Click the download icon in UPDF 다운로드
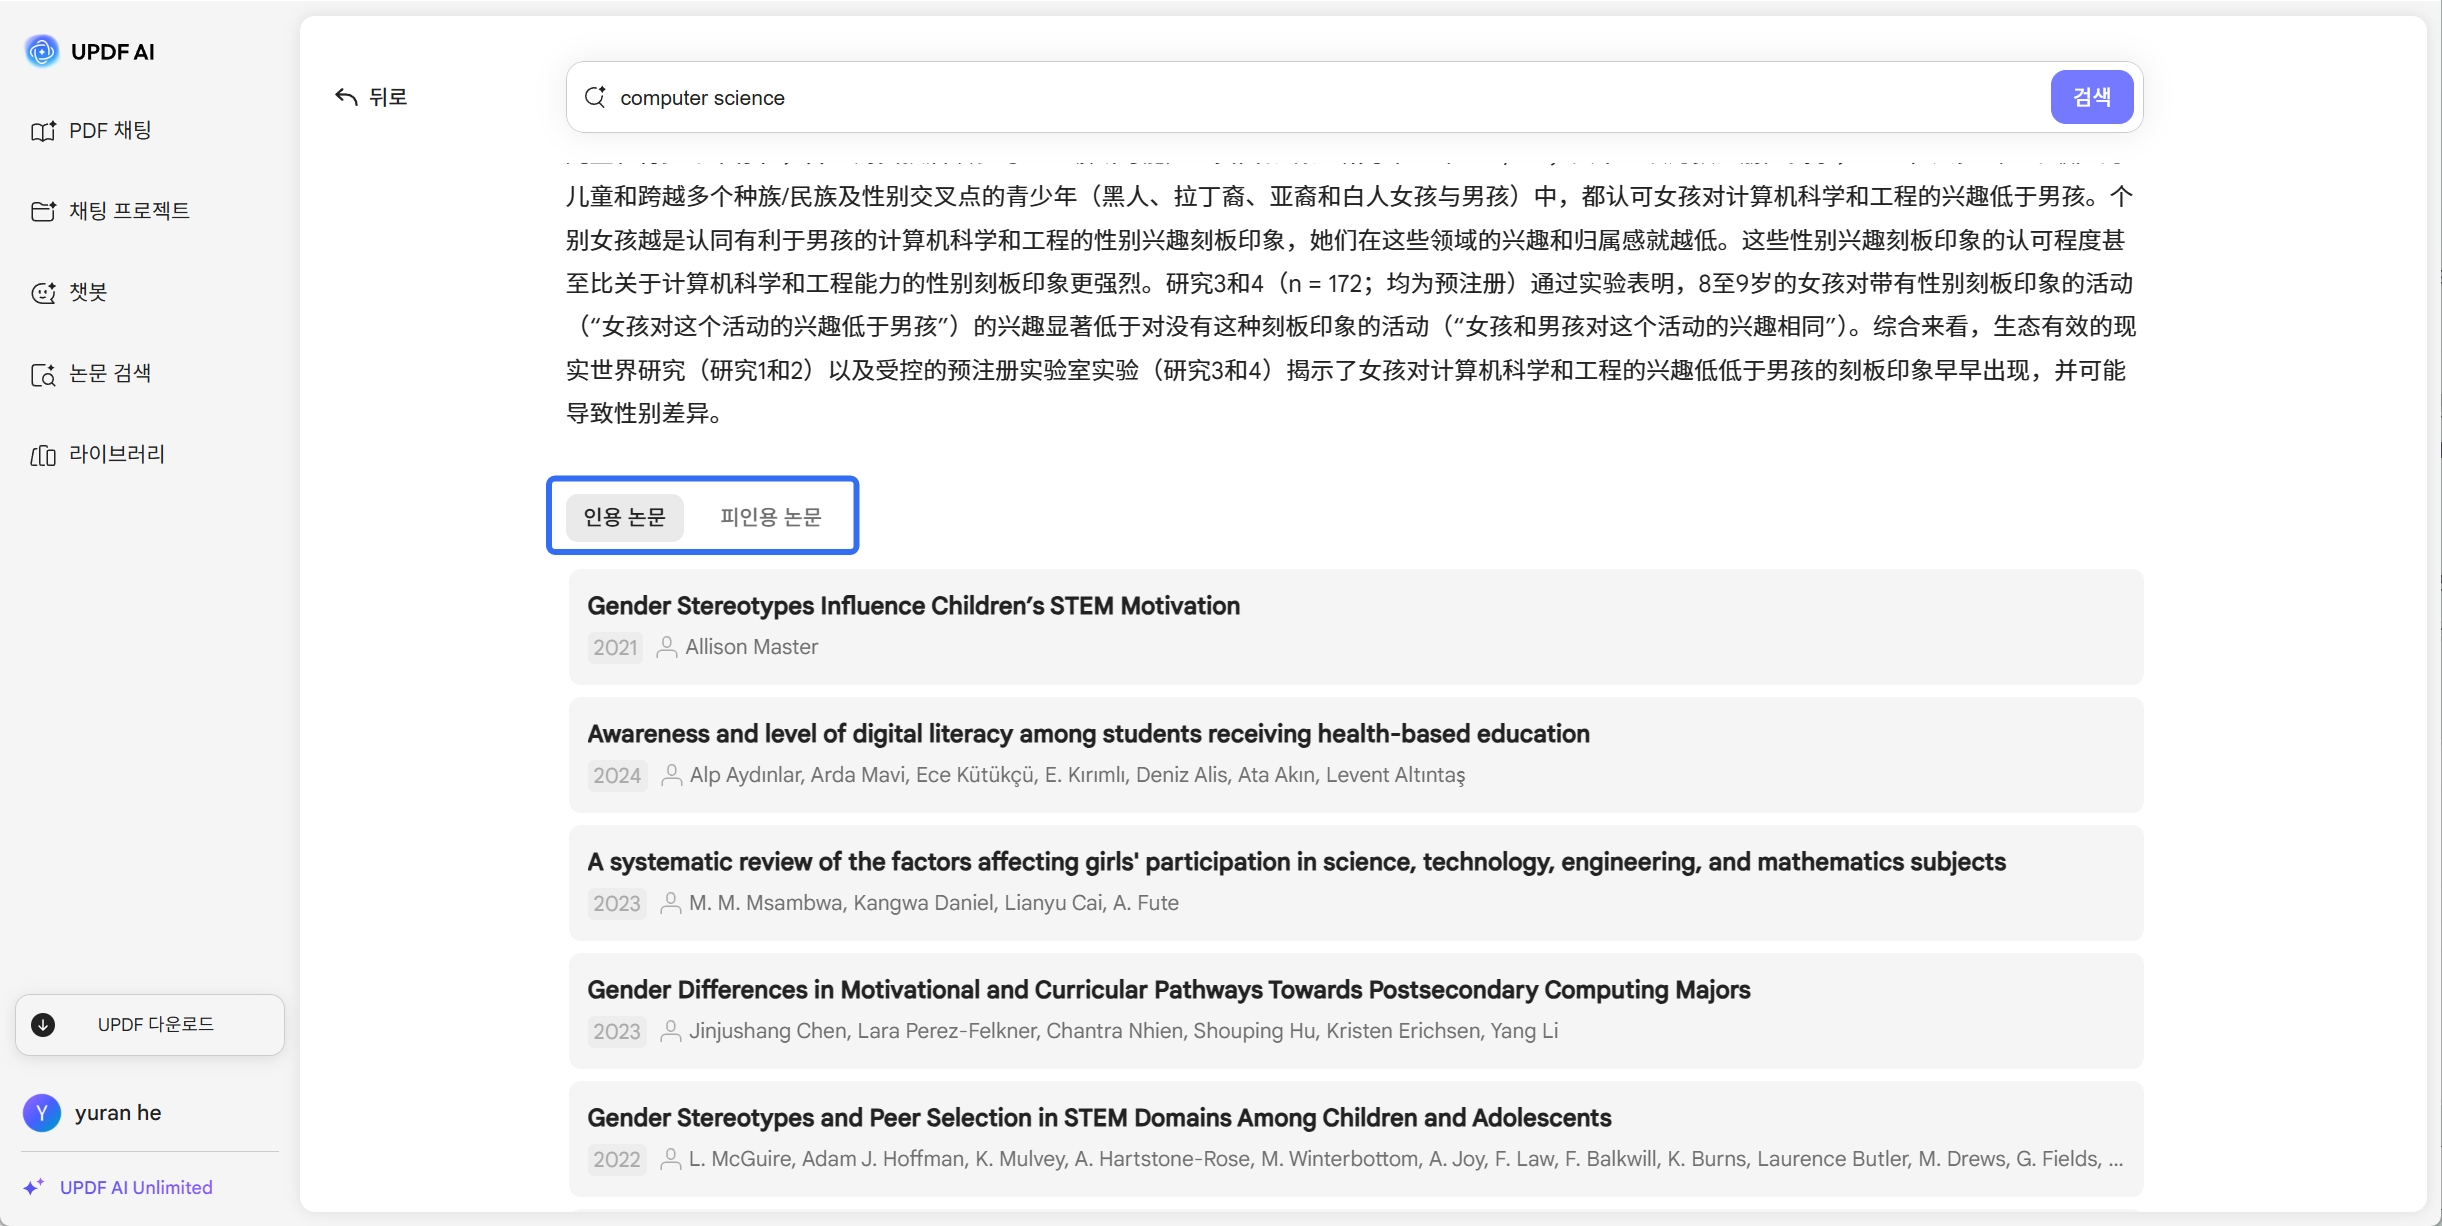Viewport: 2442px width, 1226px height. 43,1025
